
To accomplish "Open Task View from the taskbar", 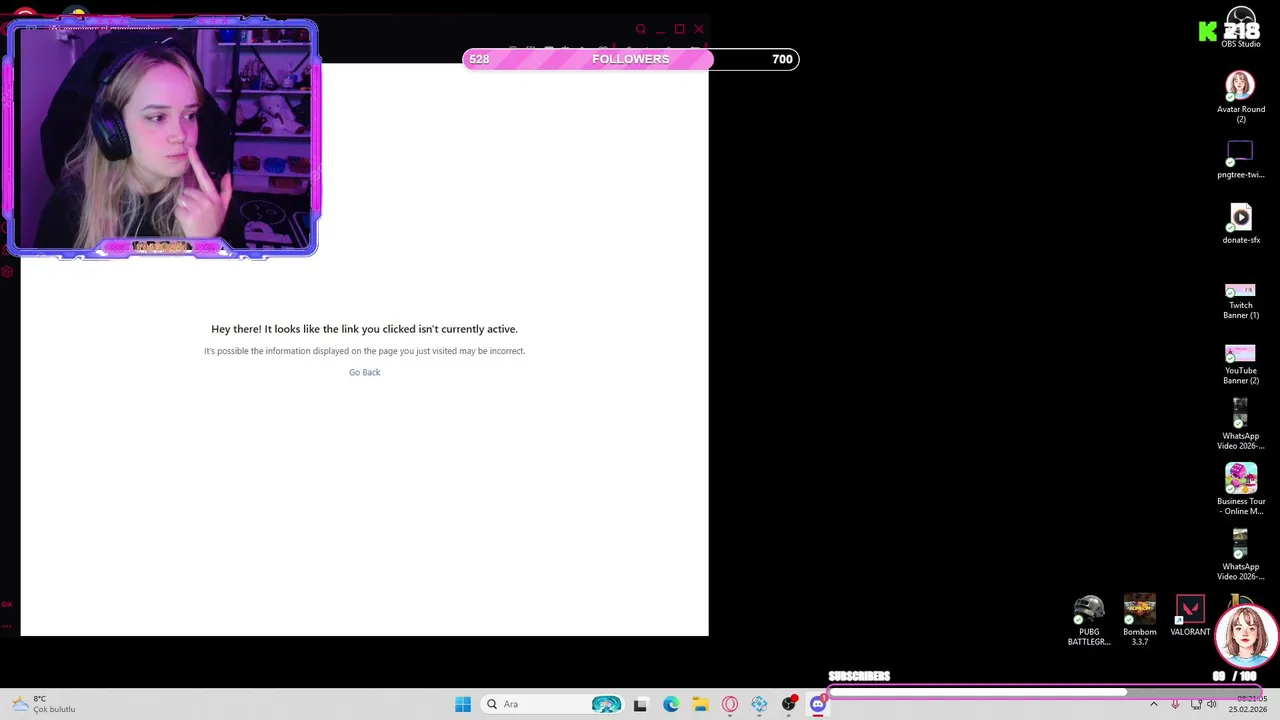I will point(640,704).
